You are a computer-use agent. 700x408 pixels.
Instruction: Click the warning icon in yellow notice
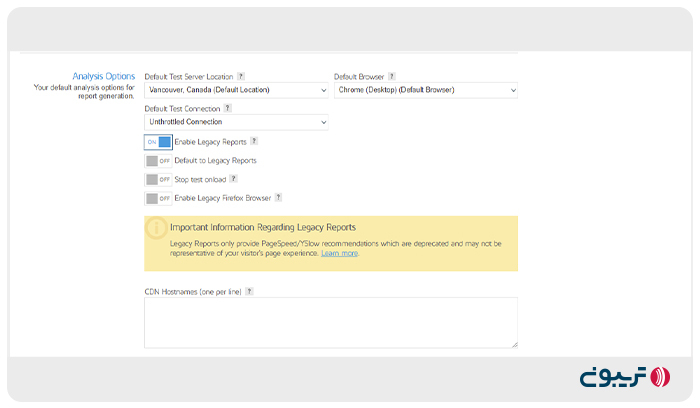click(x=156, y=228)
